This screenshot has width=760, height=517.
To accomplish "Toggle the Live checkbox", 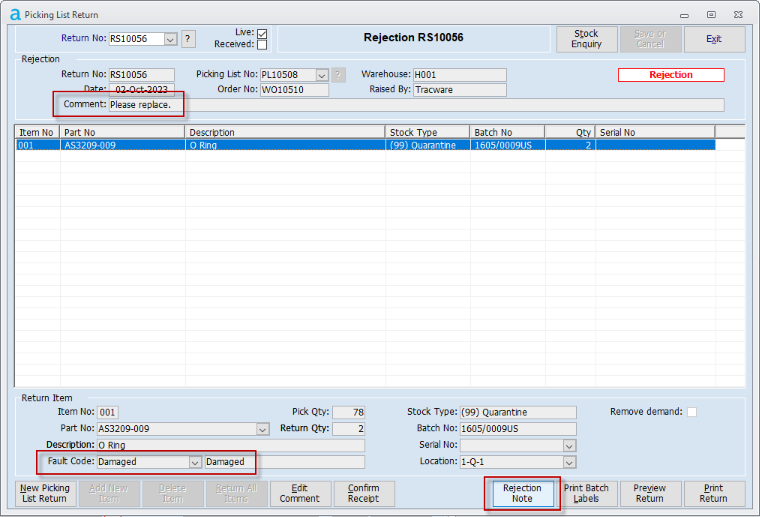I will 262,33.
